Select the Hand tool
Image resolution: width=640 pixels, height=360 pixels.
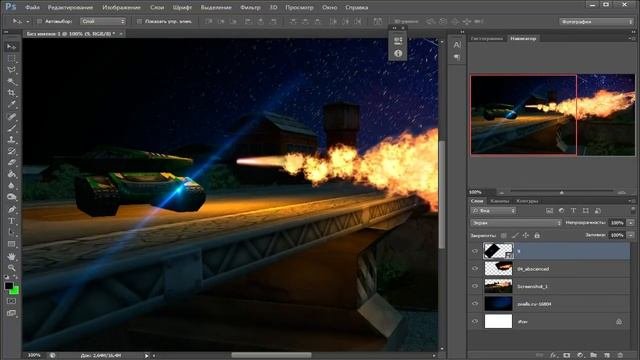coord(11,256)
